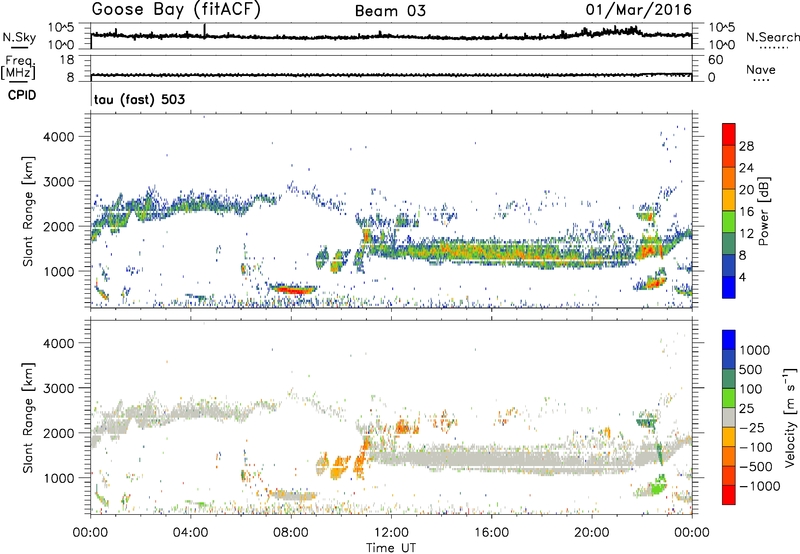Pick the red top segment of the power colorbar
Image resolution: width=800 pixels, height=554 pixels.
(729, 134)
